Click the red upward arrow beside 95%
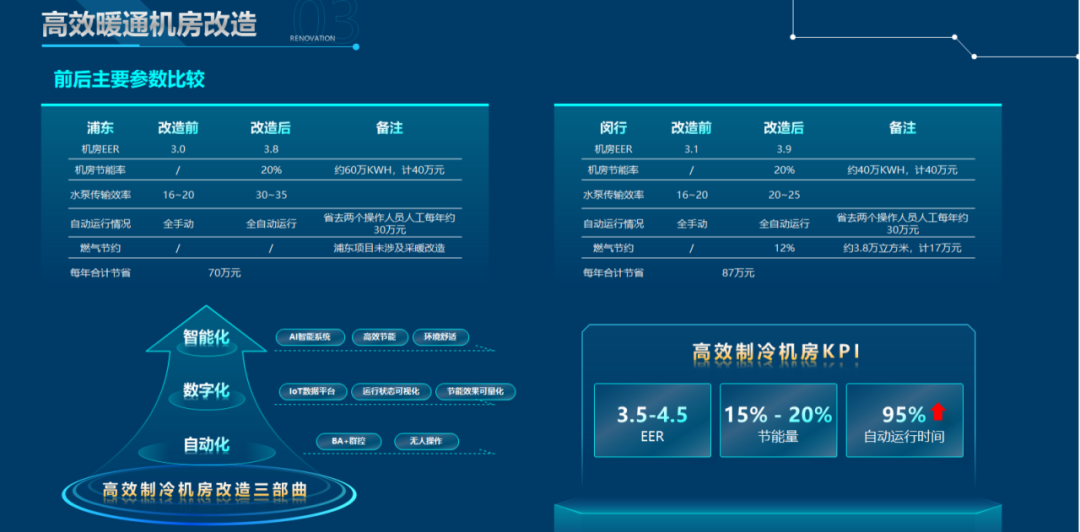The width and height of the screenshot is (1080, 532). coord(938,412)
